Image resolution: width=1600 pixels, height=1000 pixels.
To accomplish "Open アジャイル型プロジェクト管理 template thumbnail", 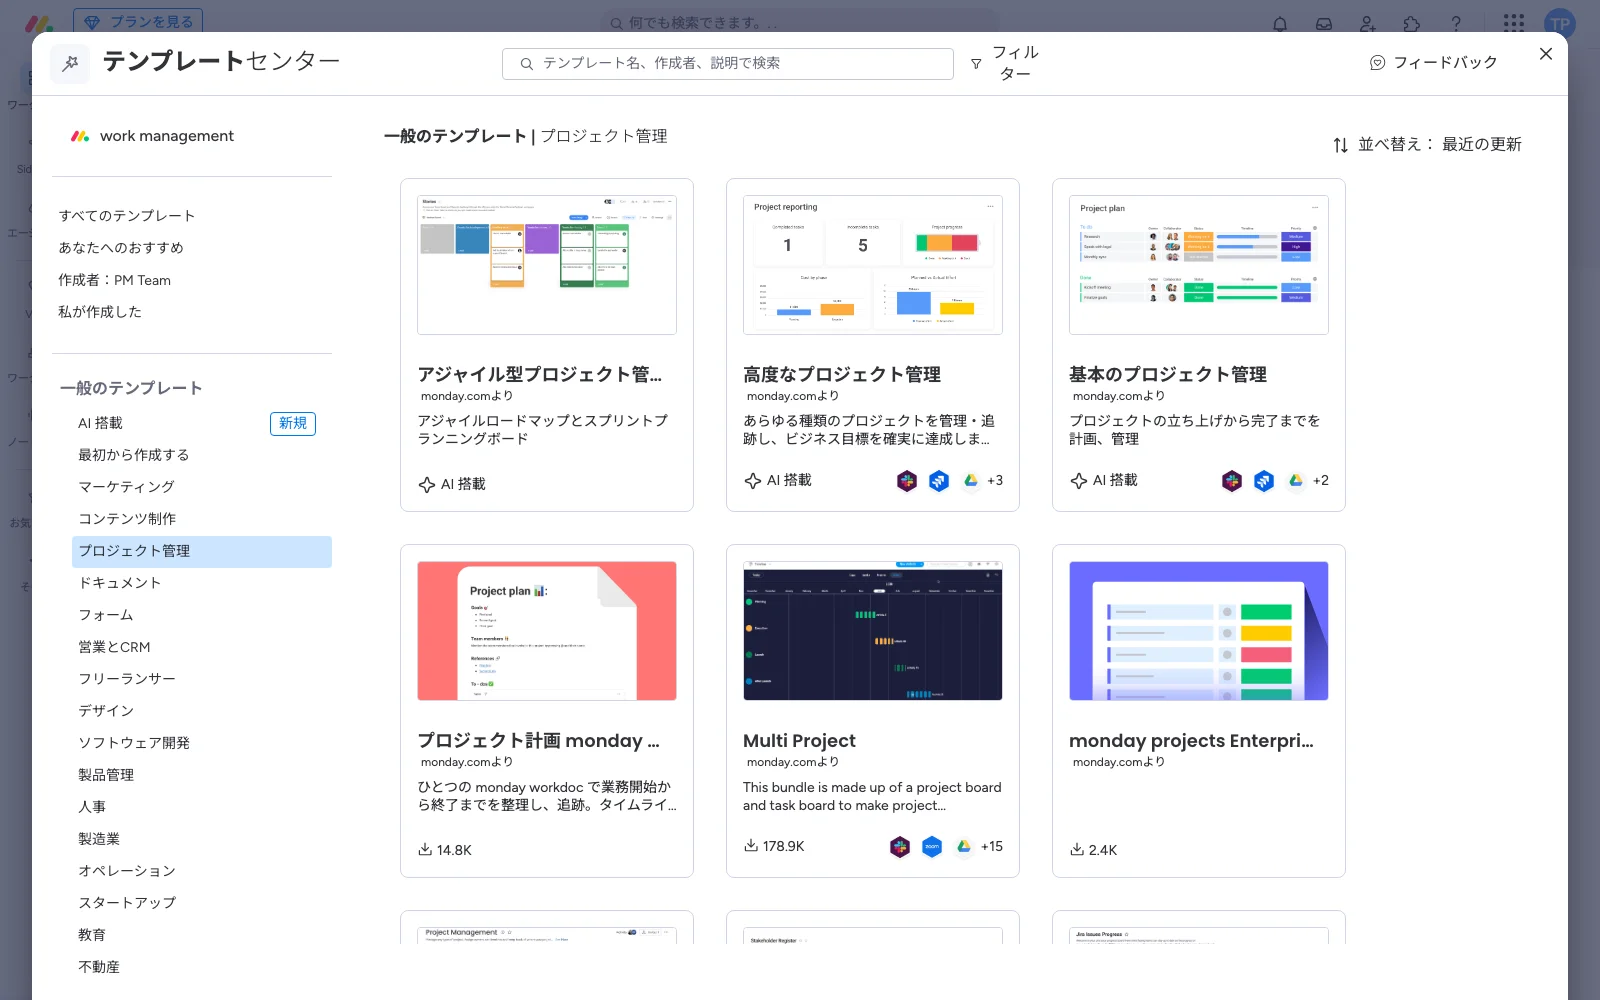I will pos(547,265).
